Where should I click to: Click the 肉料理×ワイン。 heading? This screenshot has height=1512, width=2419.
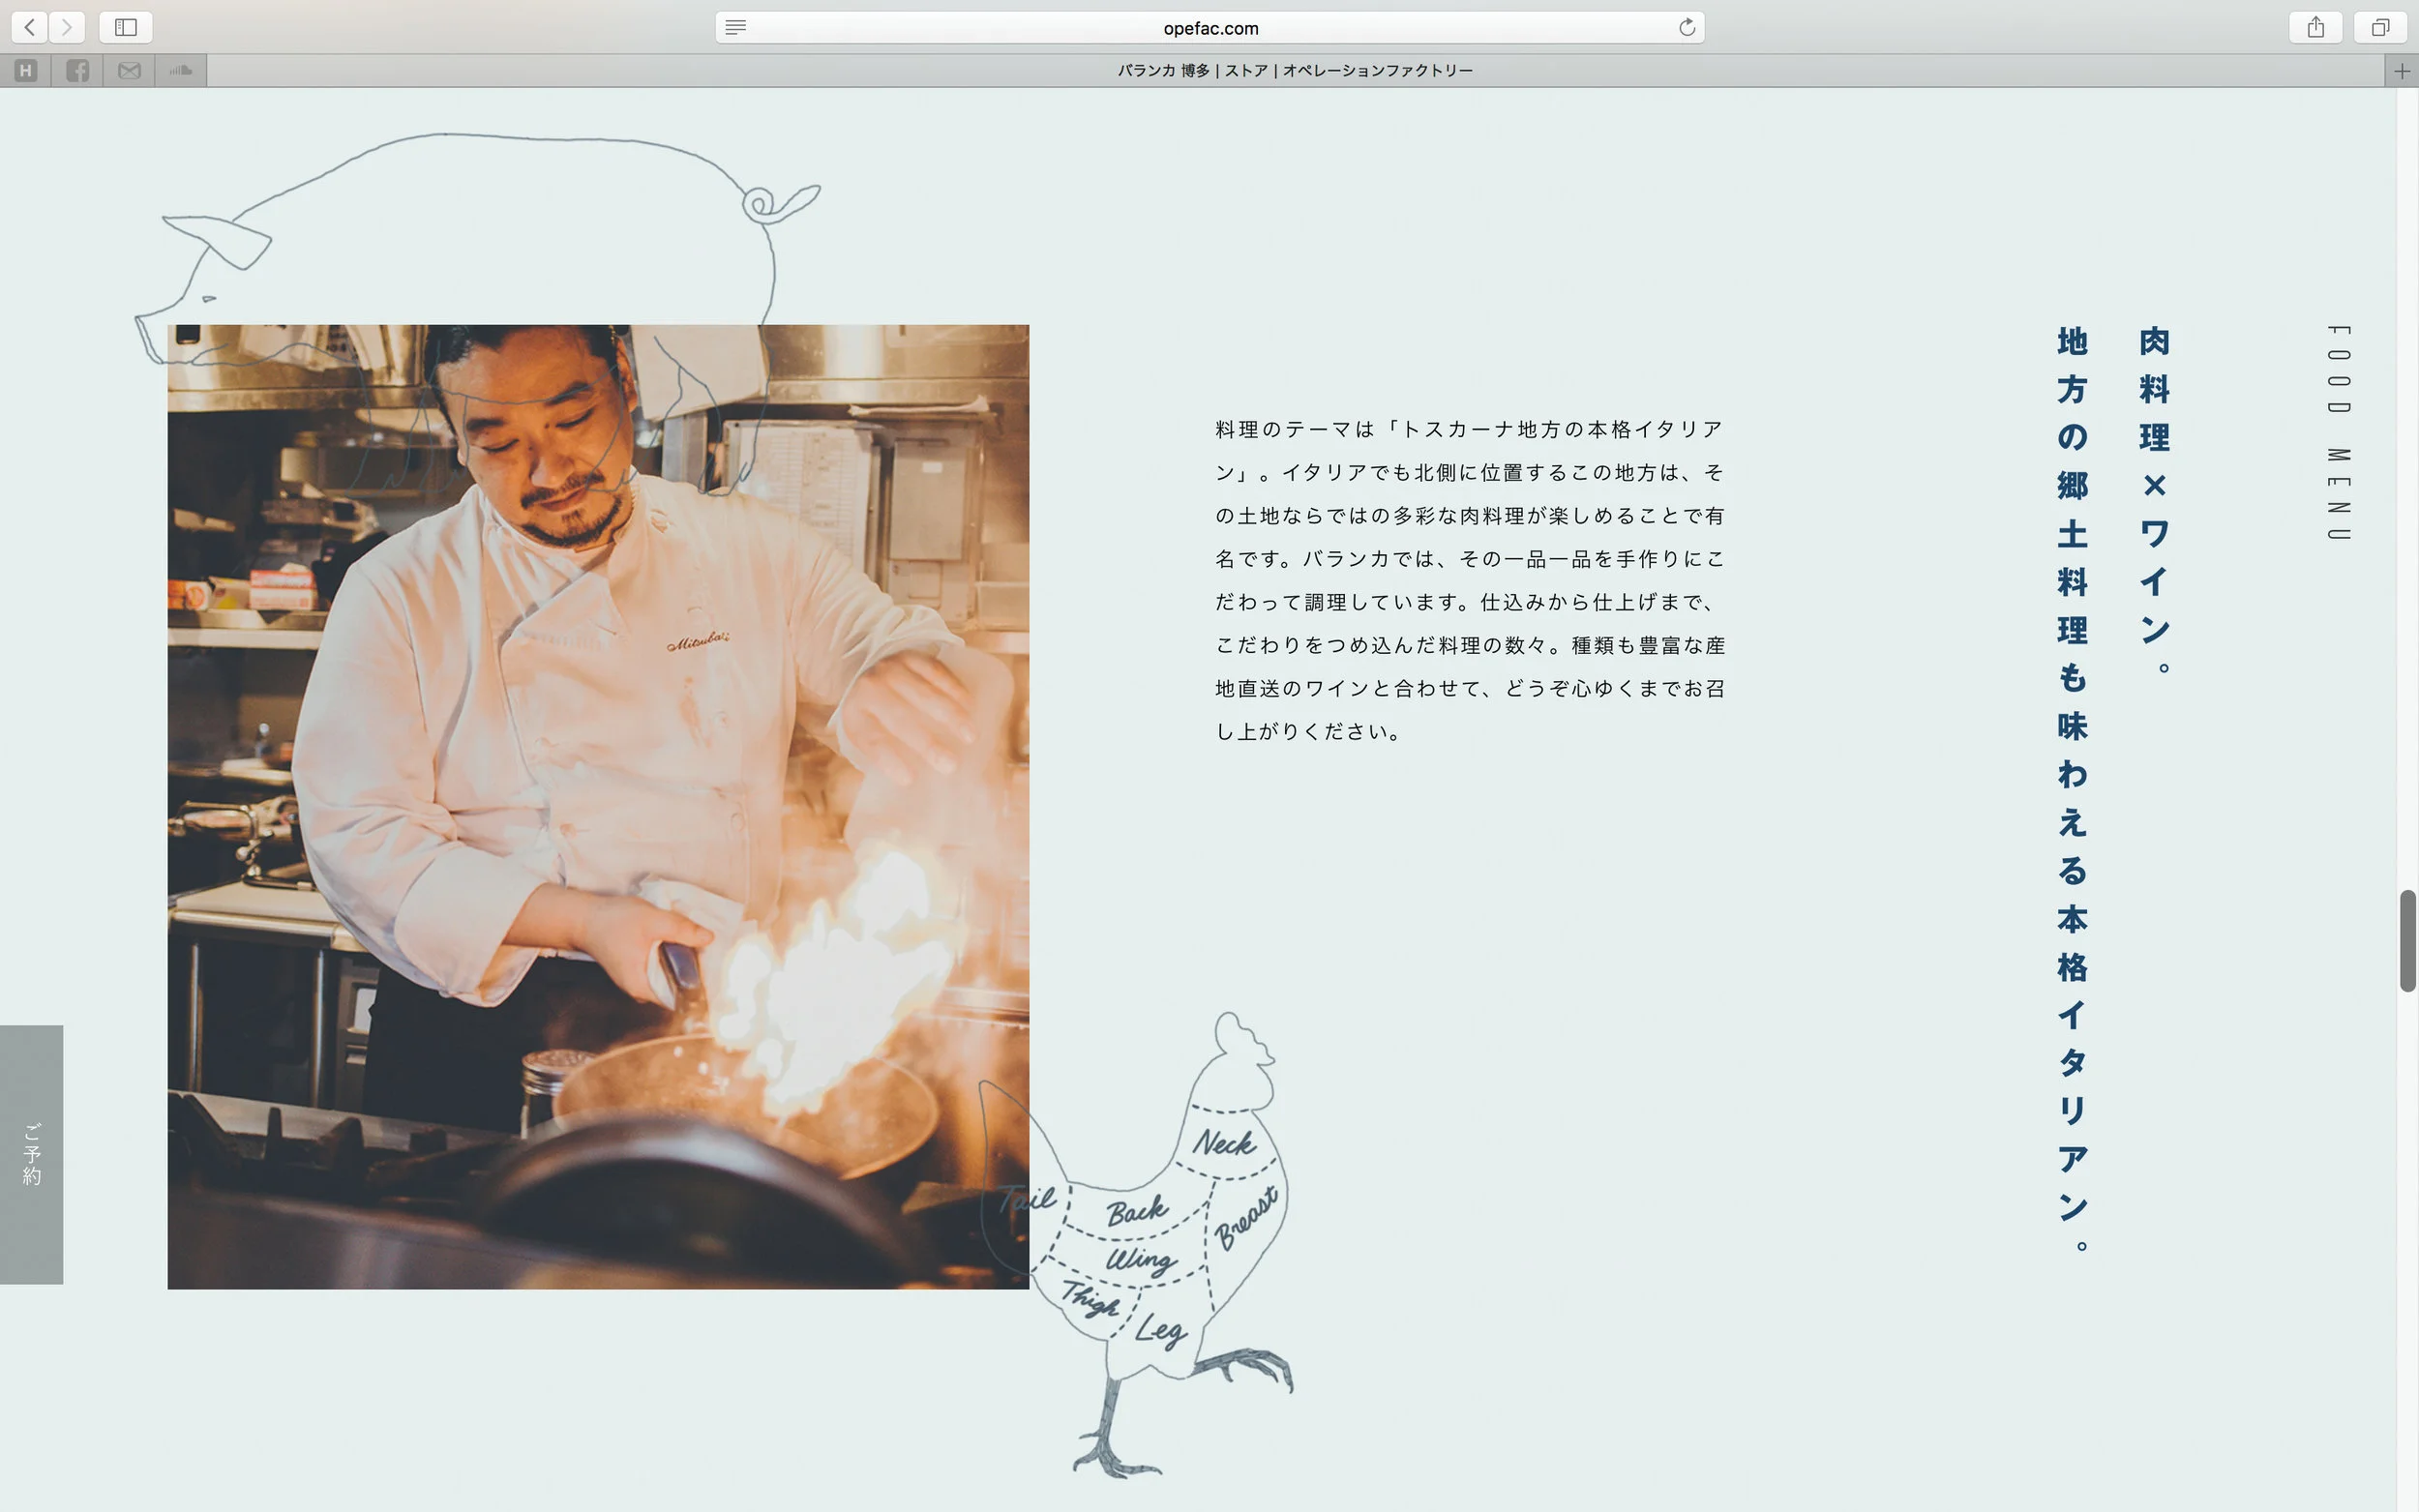coord(2154,500)
